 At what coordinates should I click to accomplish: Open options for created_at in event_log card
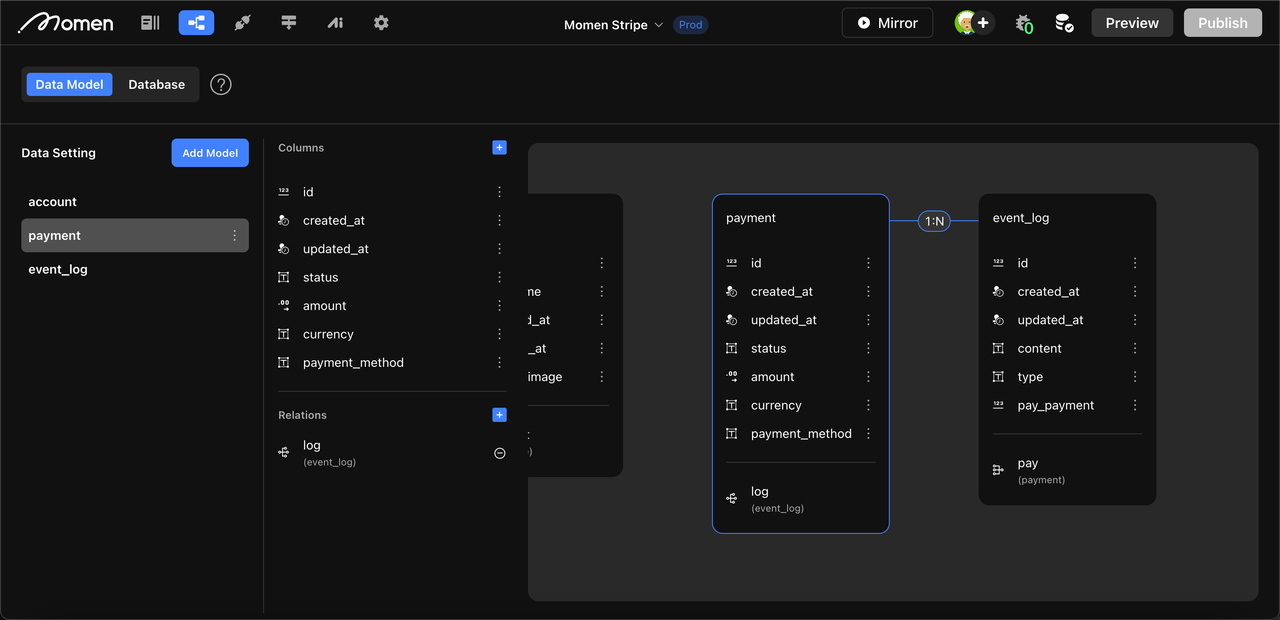tap(1135, 292)
